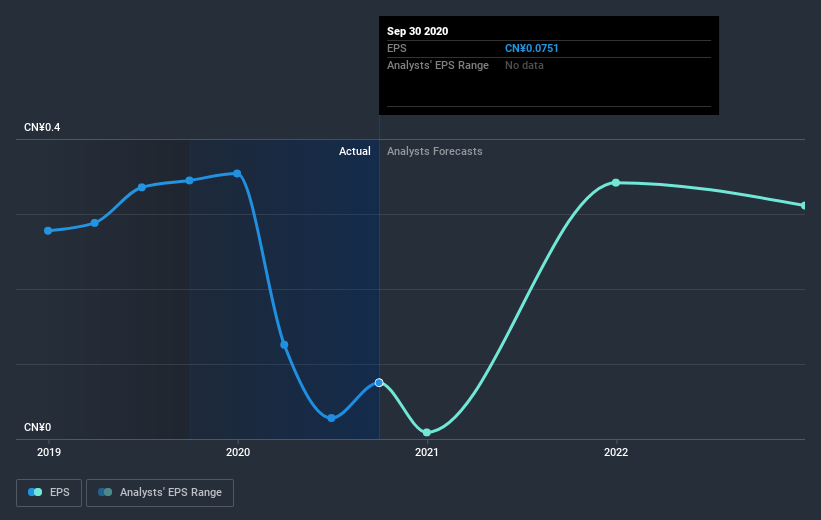This screenshot has height=520, width=821.
Task: Click the CN¥0 y-axis label
Action: tap(38, 427)
